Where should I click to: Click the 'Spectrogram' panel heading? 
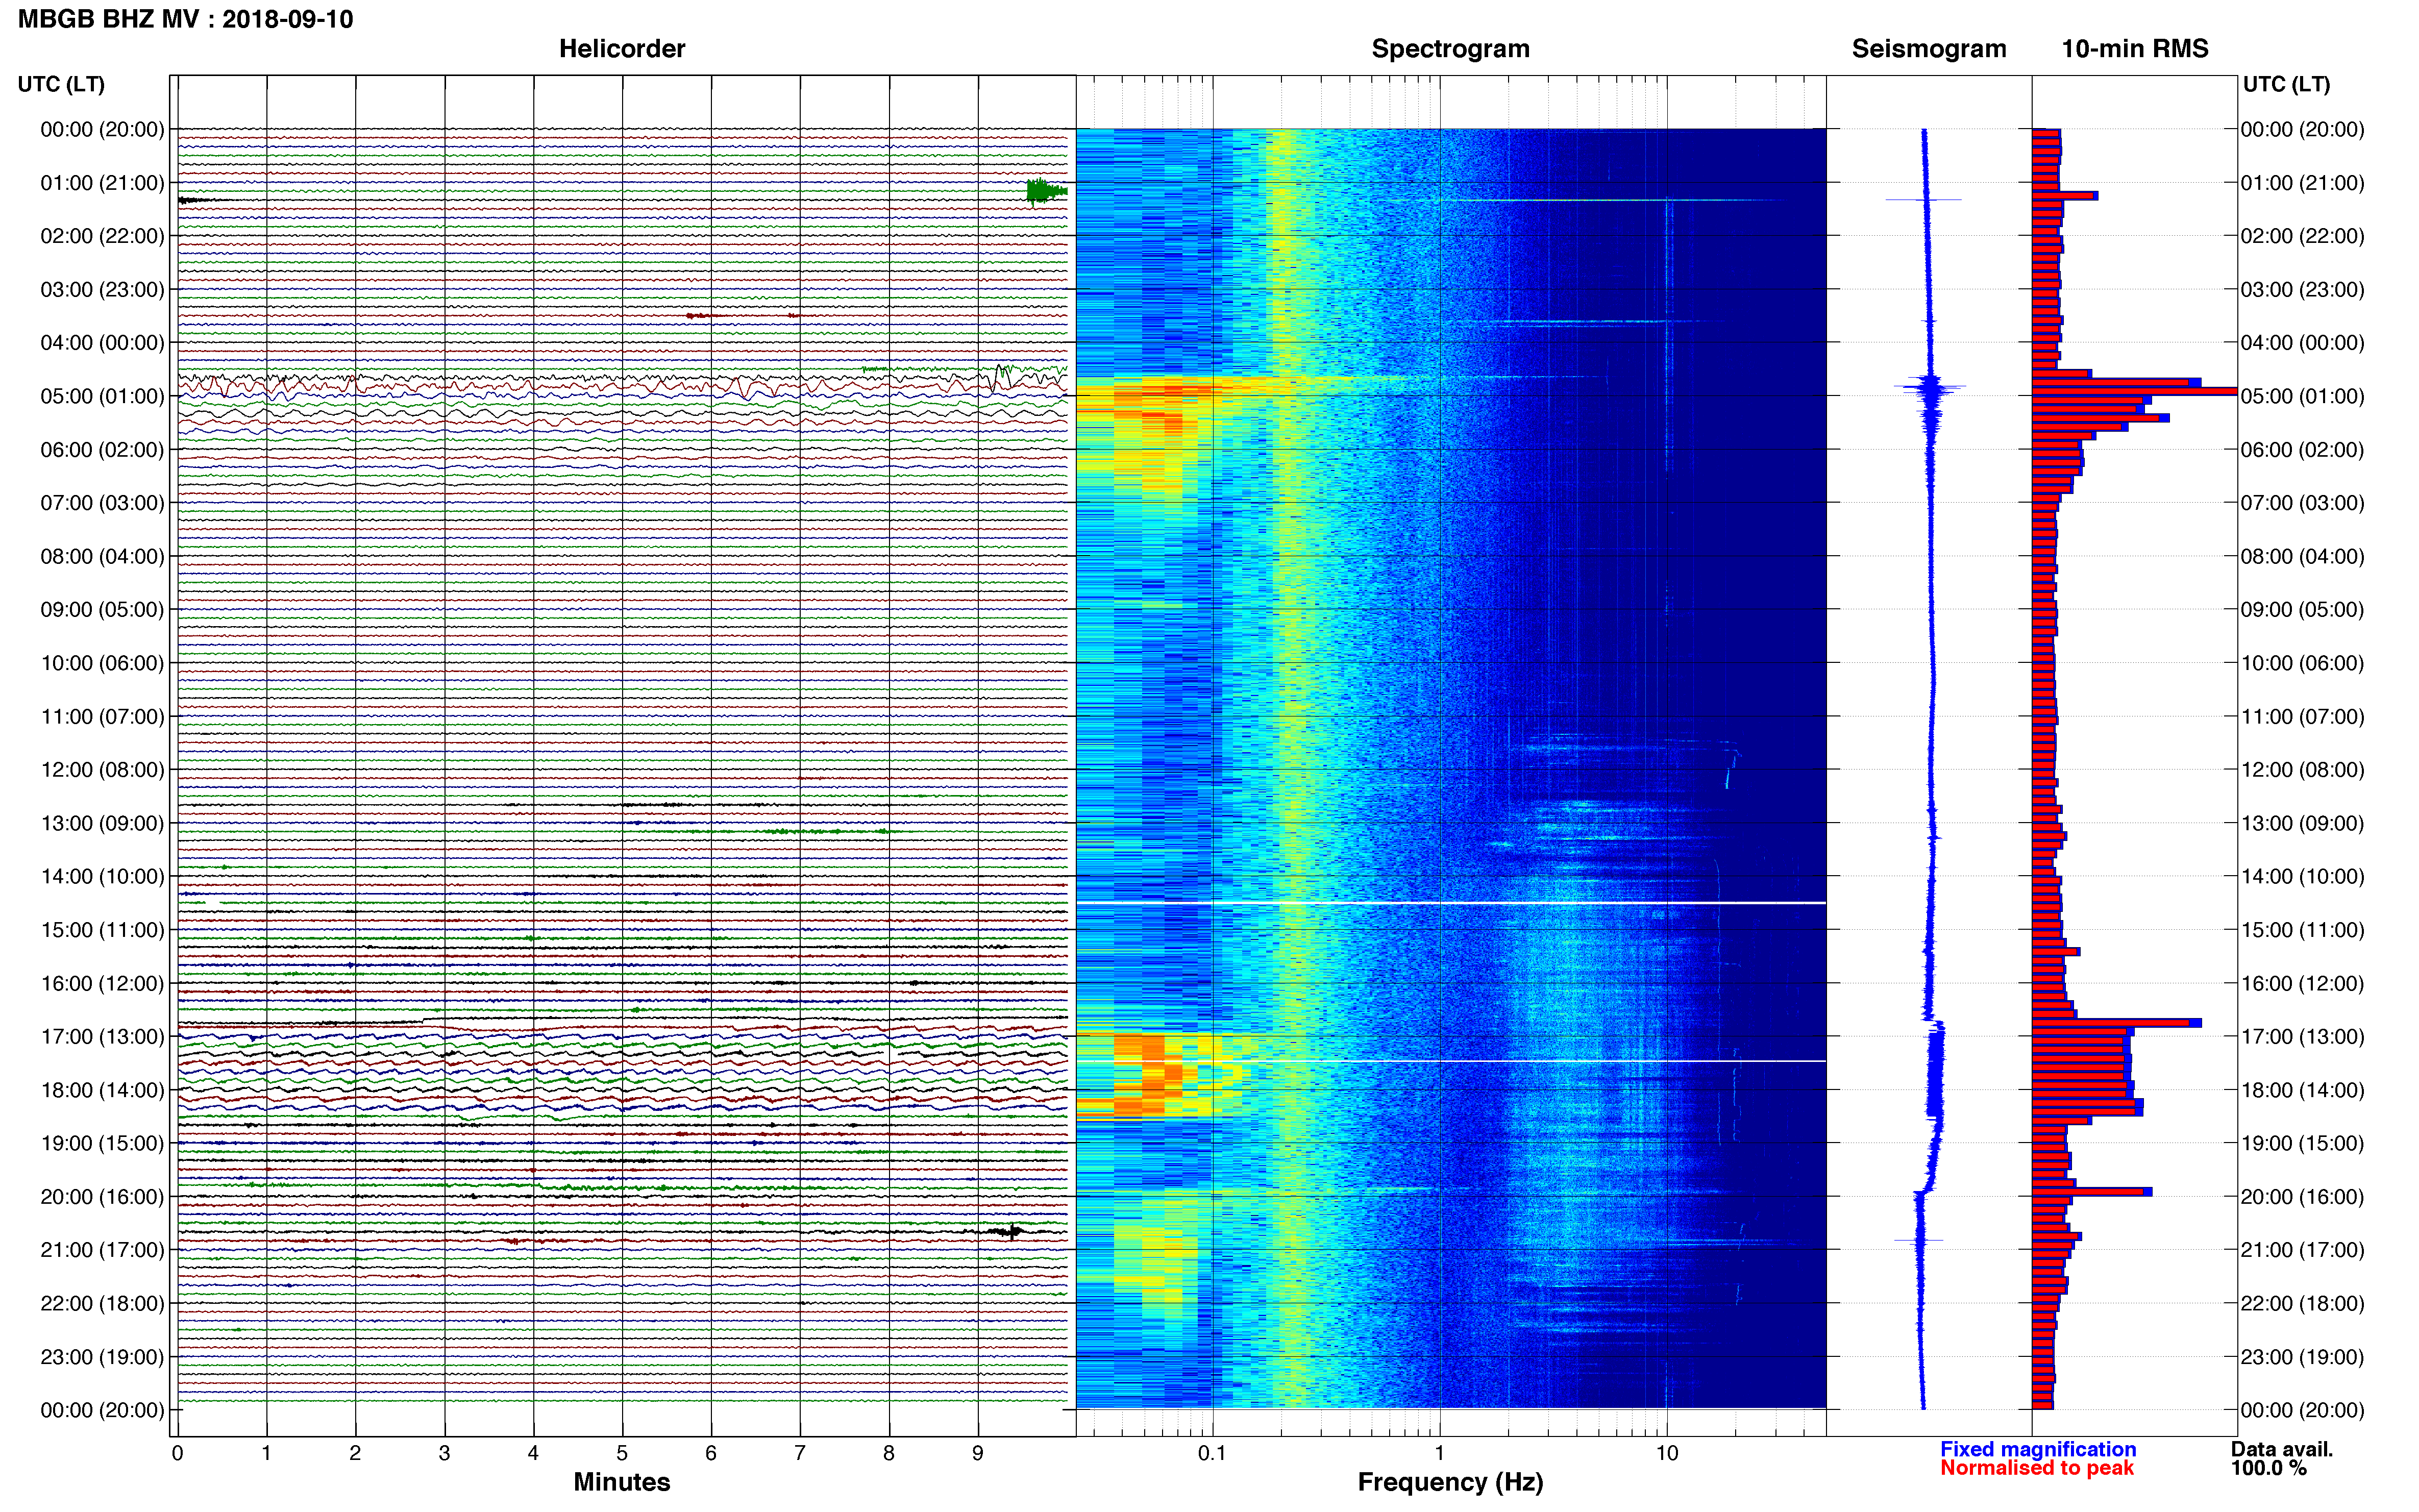[x=1450, y=49]
